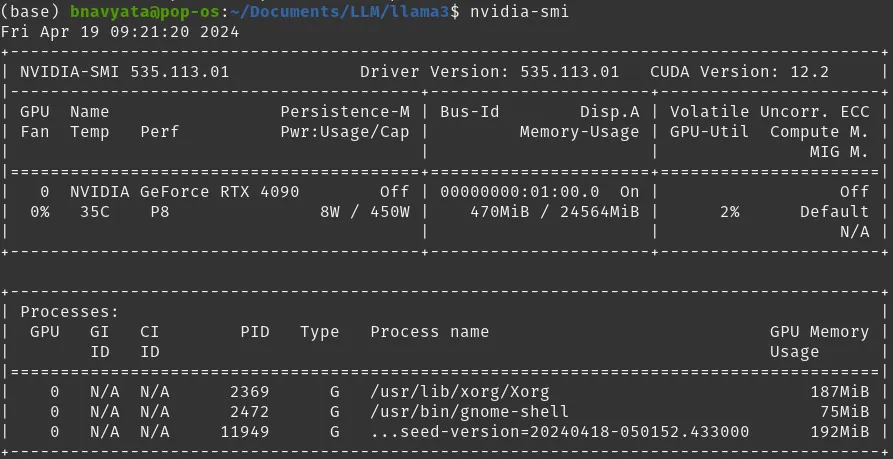Click the 'GI' column header
This screenshot has height=459, width=893.
pos(100,332)
